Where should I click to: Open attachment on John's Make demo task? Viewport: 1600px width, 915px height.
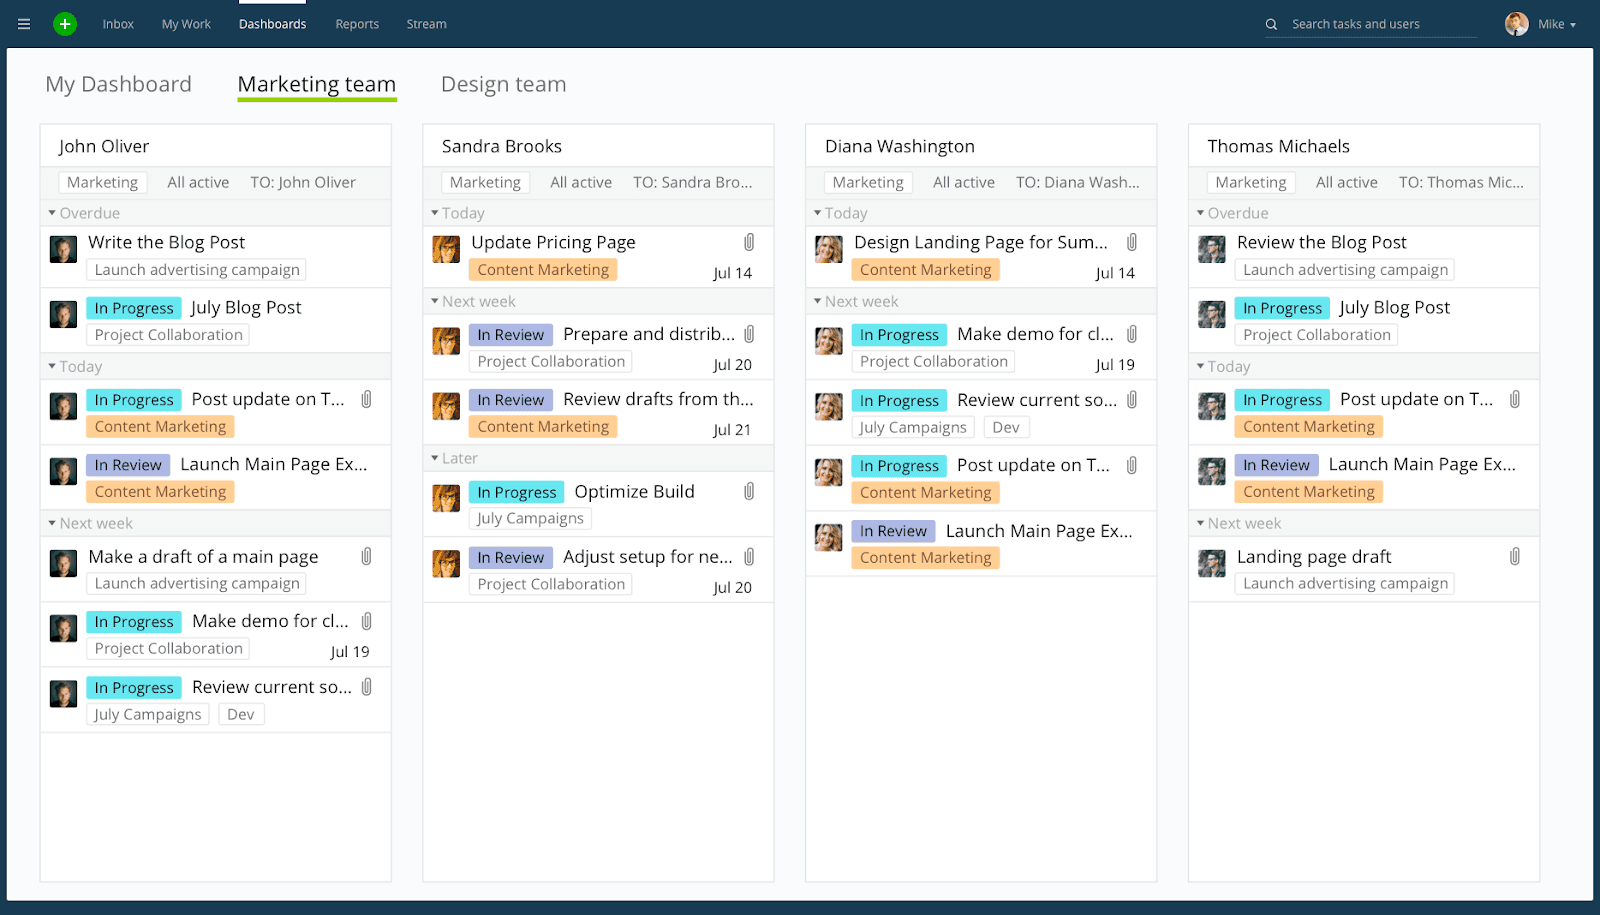(x=367, y=621)
